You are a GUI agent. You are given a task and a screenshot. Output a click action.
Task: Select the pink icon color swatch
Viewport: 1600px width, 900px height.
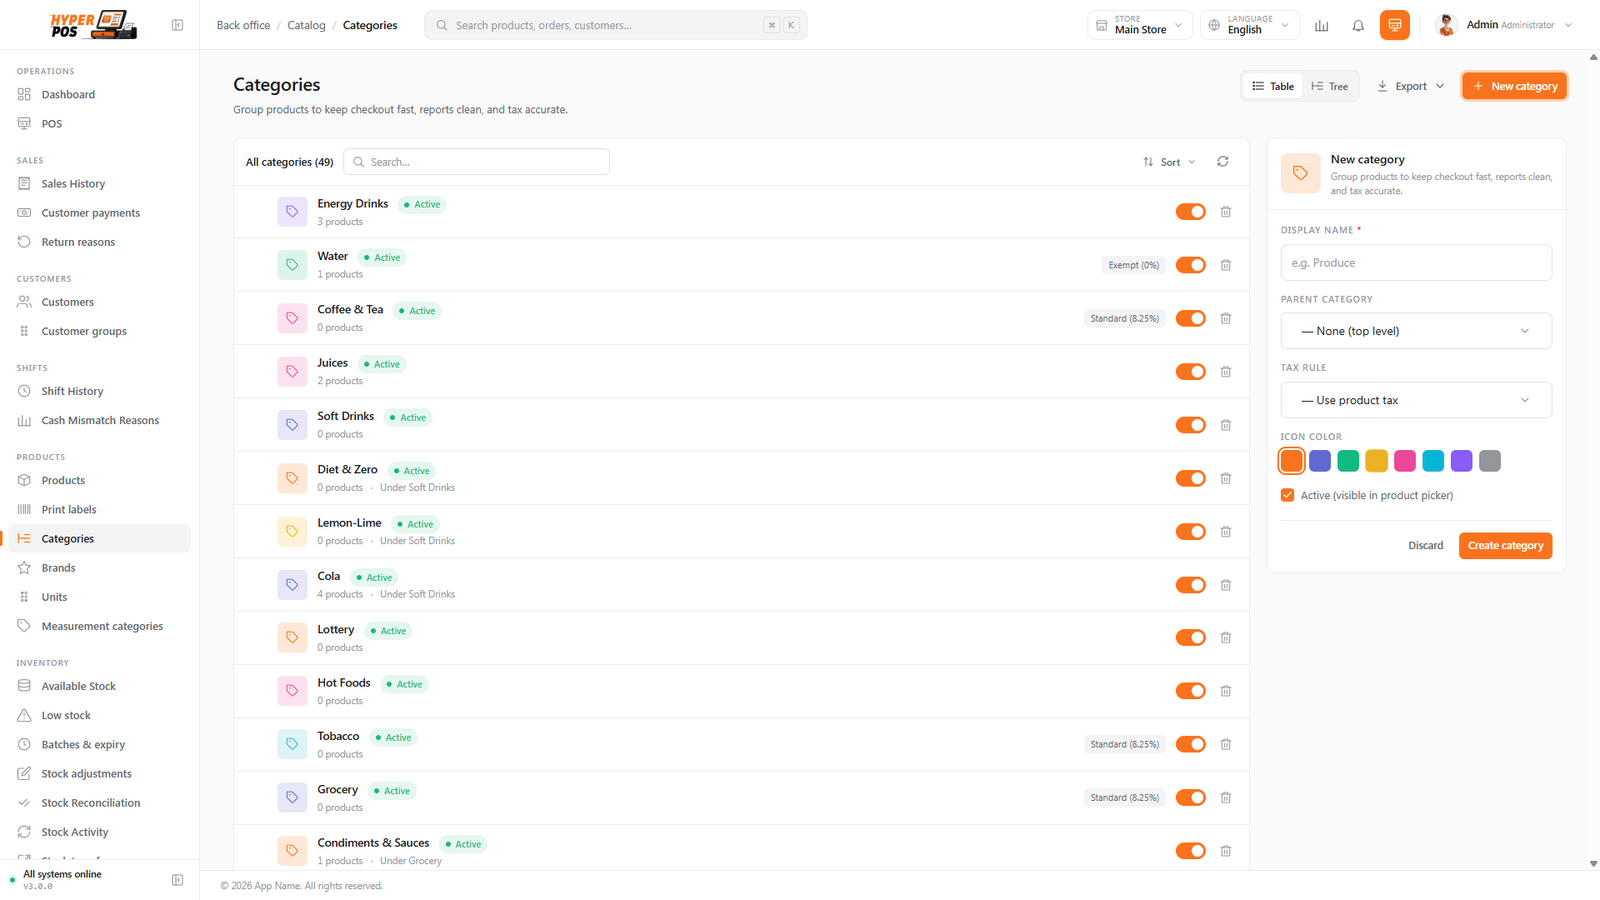[x=1405, y=461]
